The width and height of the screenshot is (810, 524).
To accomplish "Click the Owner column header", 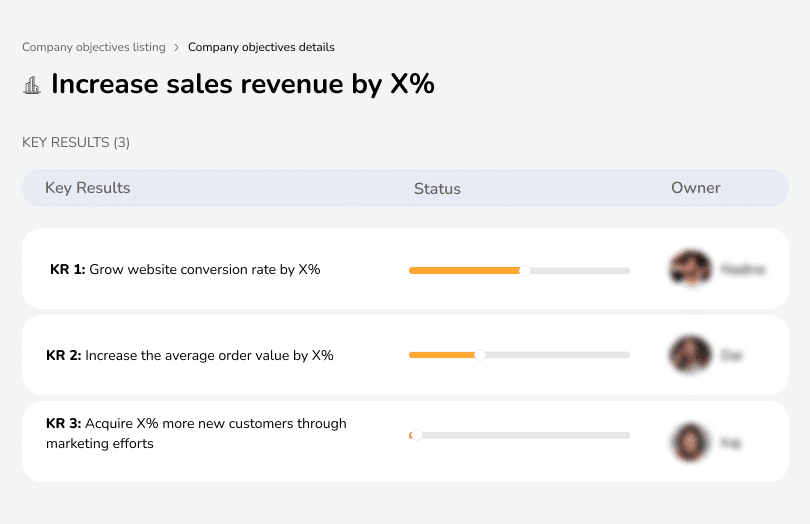I will [695, 188].
